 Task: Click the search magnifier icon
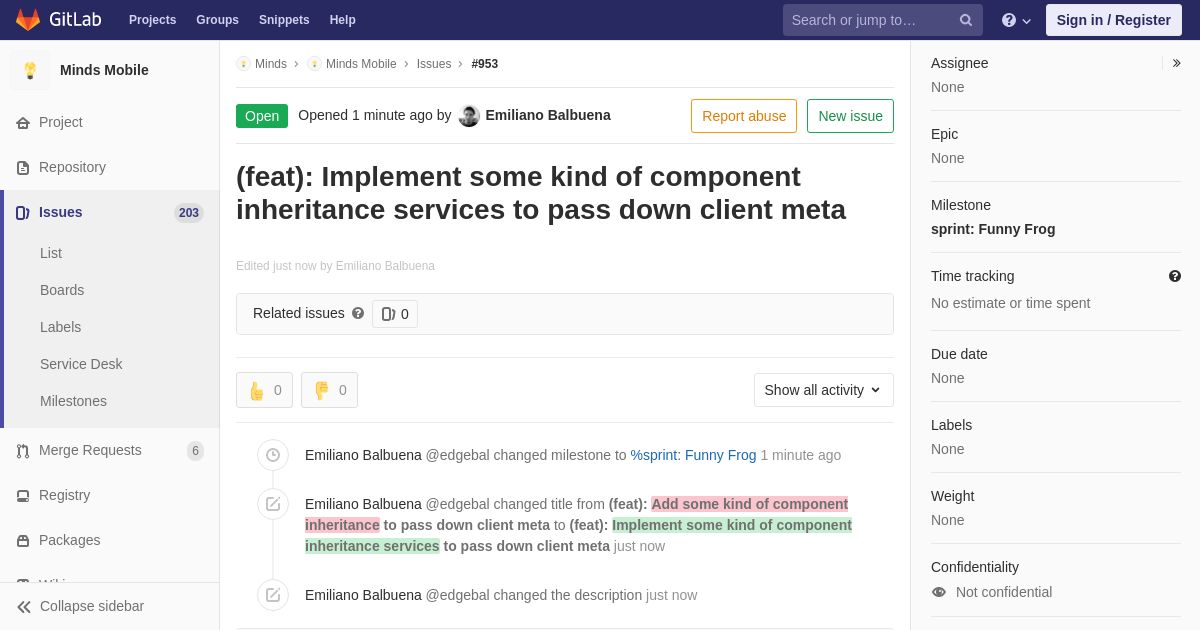[966, 20]
